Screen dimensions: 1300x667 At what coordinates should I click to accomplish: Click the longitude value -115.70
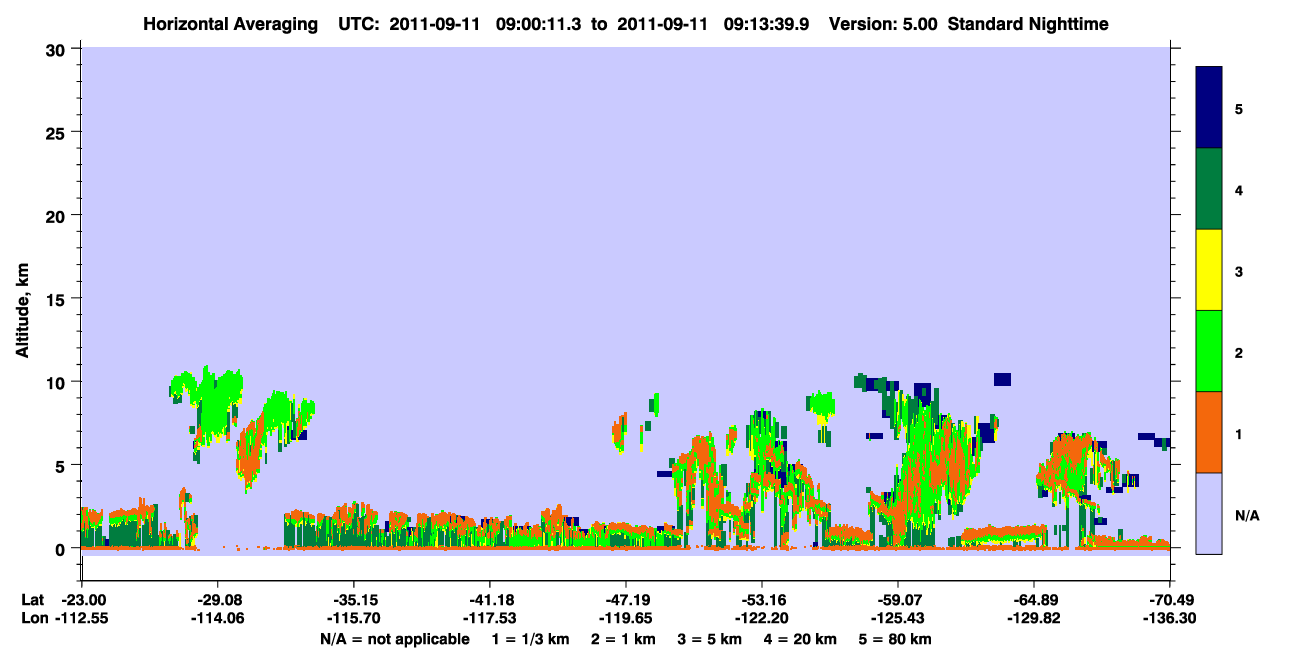point(353,619)
